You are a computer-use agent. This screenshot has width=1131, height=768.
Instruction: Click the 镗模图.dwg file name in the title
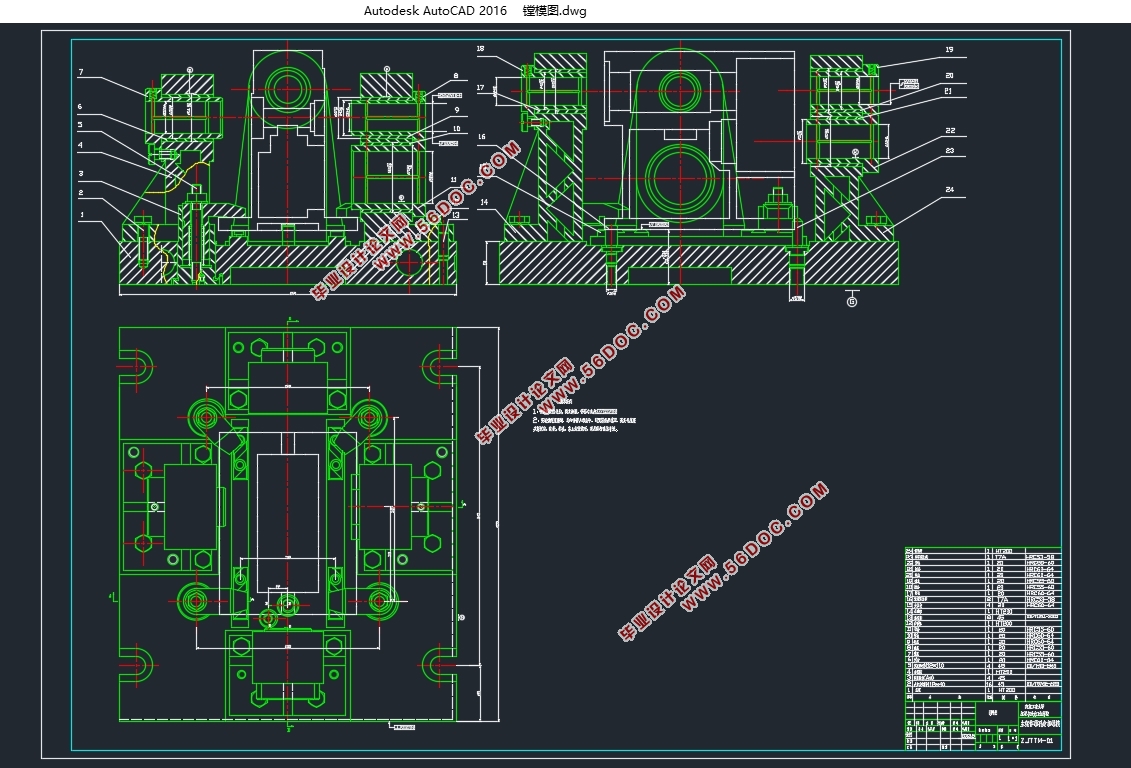point(555,11)
